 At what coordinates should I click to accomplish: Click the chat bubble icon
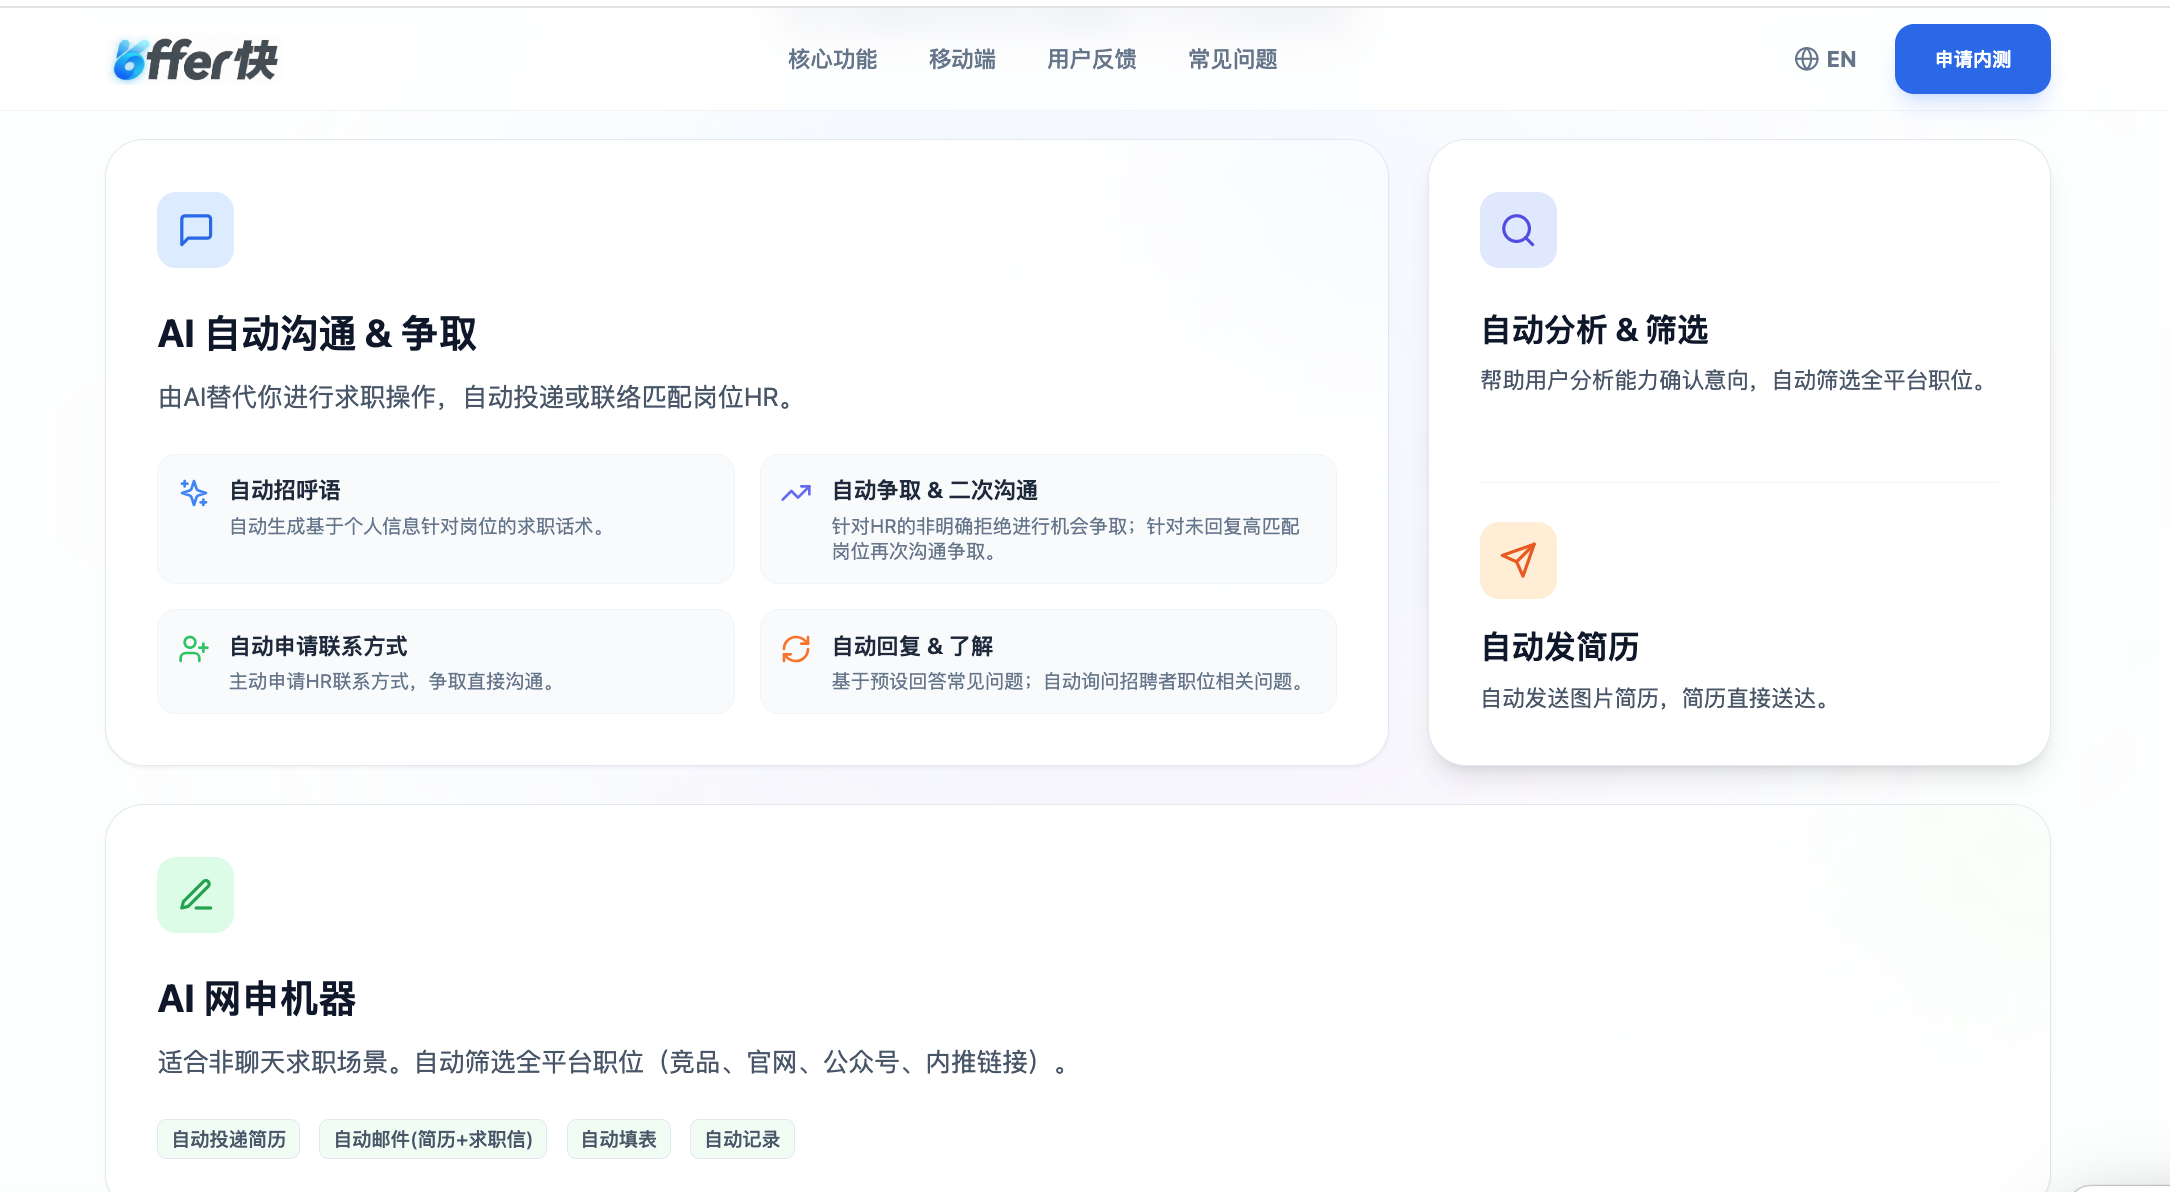tap(195, 230)
